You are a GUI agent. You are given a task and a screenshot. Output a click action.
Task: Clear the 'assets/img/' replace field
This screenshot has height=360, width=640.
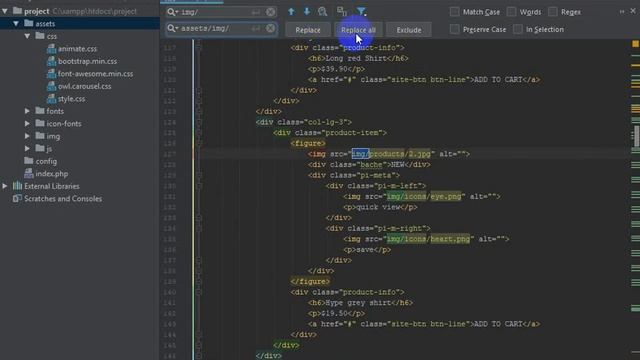pyautogui.click(x=270, y=28)
